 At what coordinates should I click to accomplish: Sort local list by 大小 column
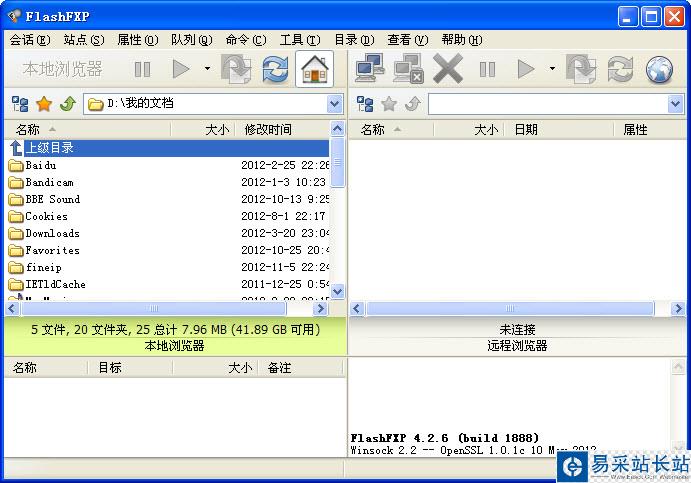203,130
